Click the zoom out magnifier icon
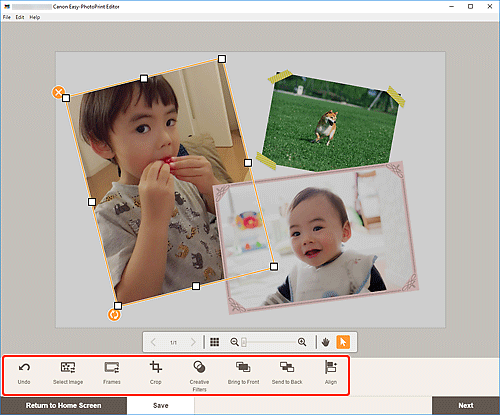The height and width of the screenshot is (415, 500). tap(234, 342)
